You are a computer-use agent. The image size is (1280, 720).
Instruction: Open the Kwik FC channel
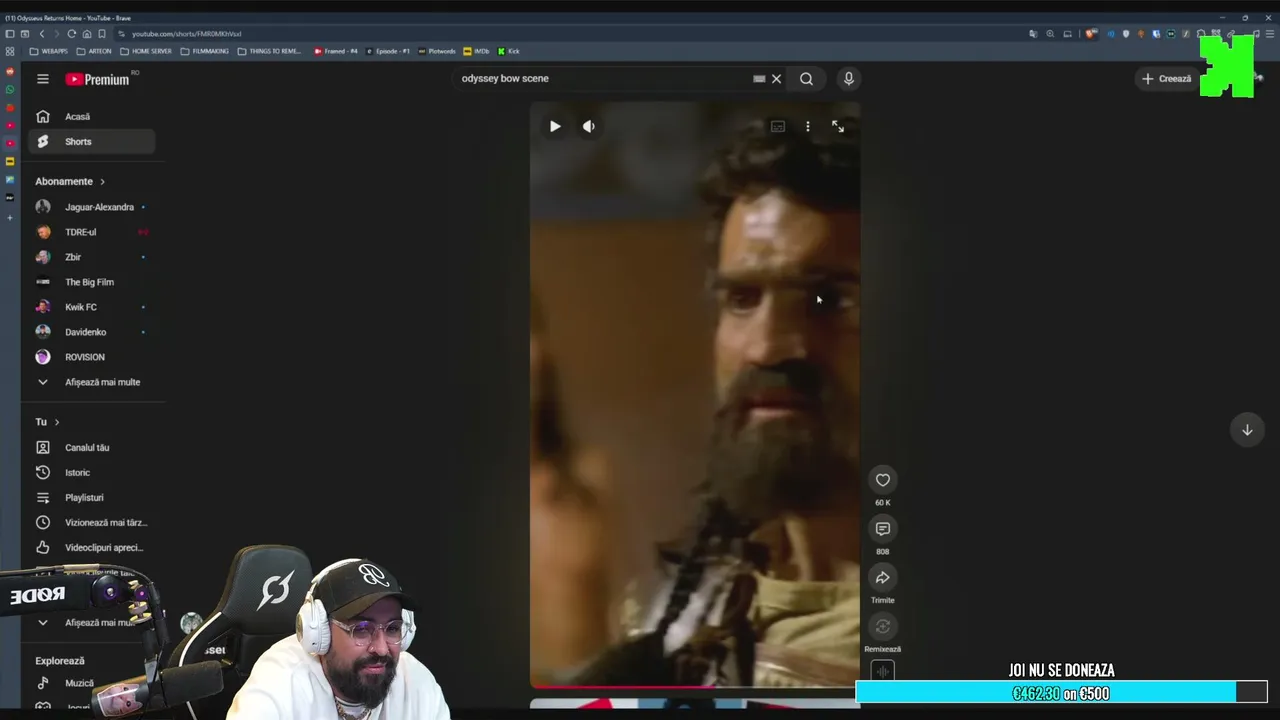[x=92, y=307]
